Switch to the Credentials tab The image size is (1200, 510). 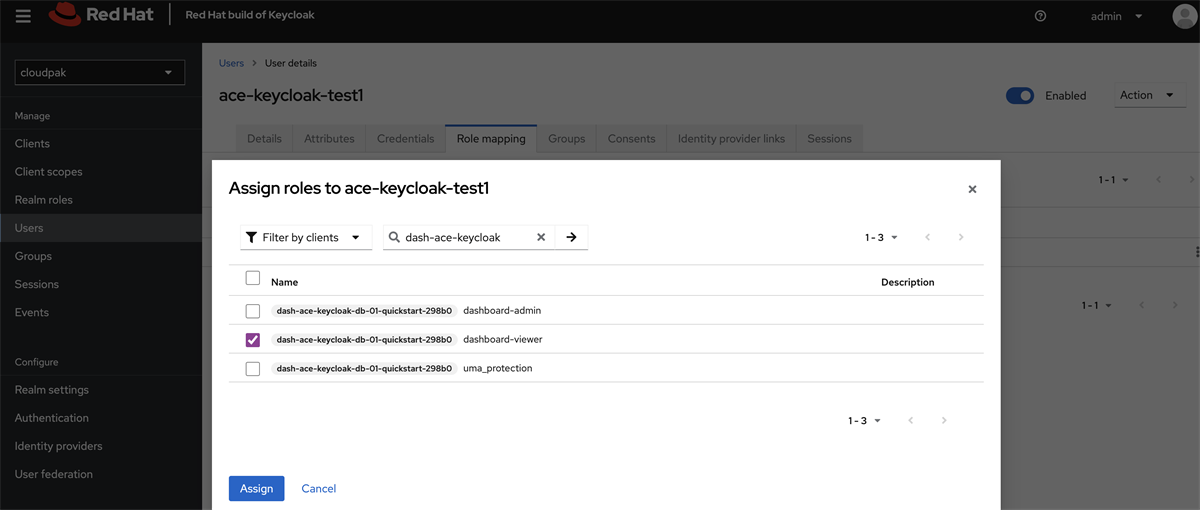[x=405, y=139]
